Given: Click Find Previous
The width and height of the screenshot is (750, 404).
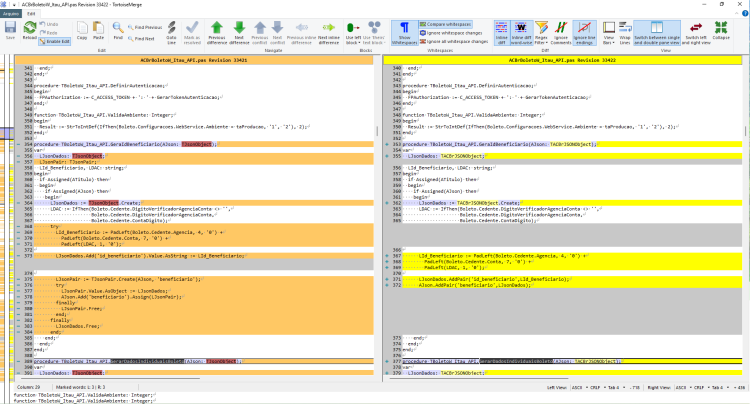Looking at the screenshot, I should tap(145, 27).
